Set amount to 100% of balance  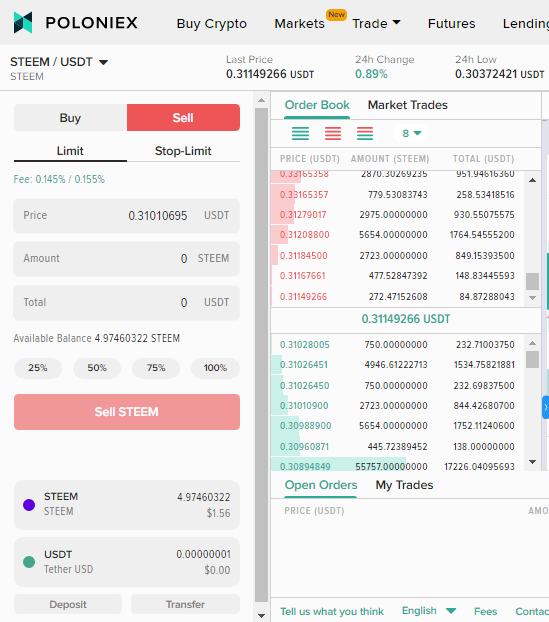tap(215, 368)
